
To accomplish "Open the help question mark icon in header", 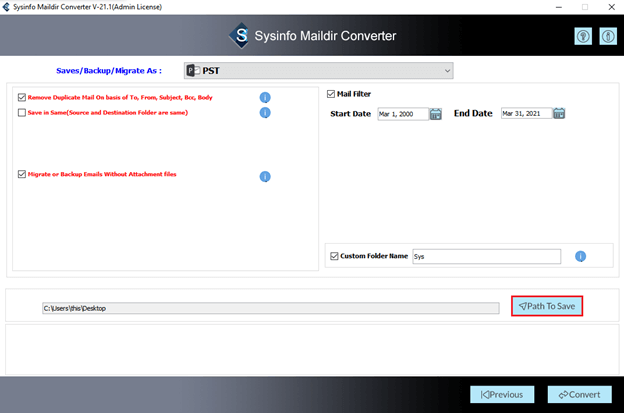I will [583, 37].
